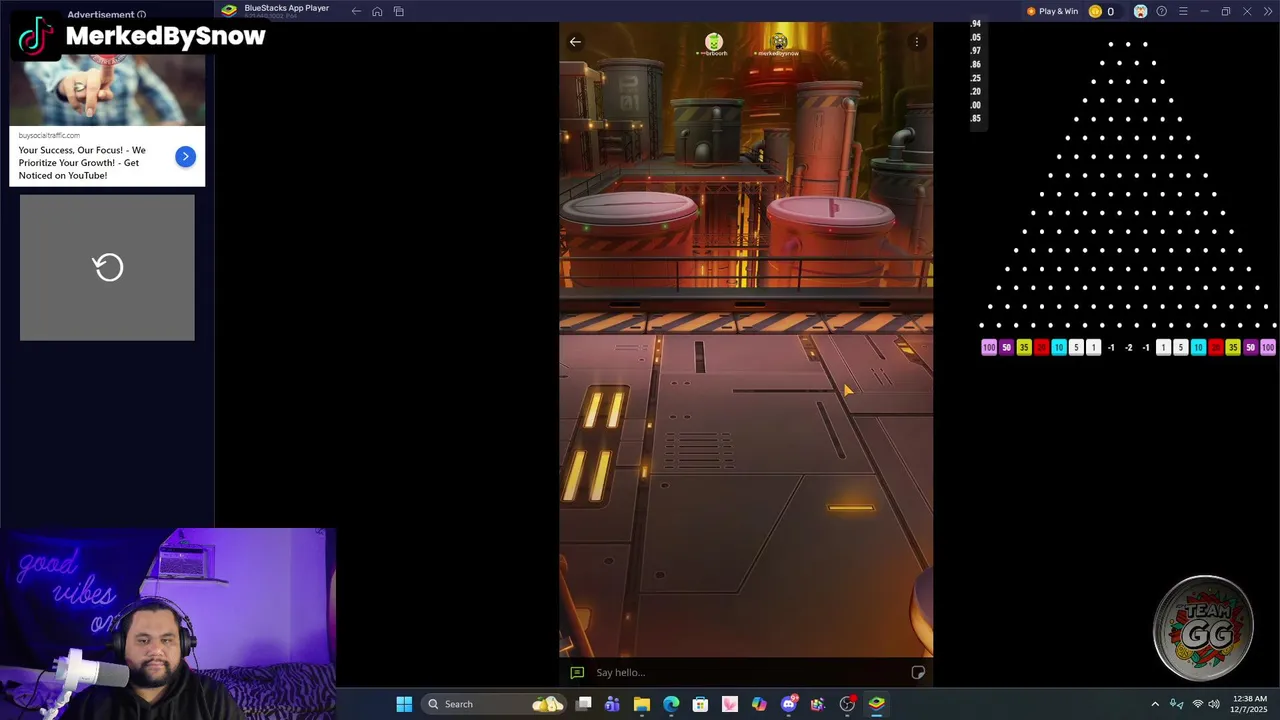The image size is (1280, 720).
Task: Open the three-dot options menu in stream
Action: [x=916, y=42]
